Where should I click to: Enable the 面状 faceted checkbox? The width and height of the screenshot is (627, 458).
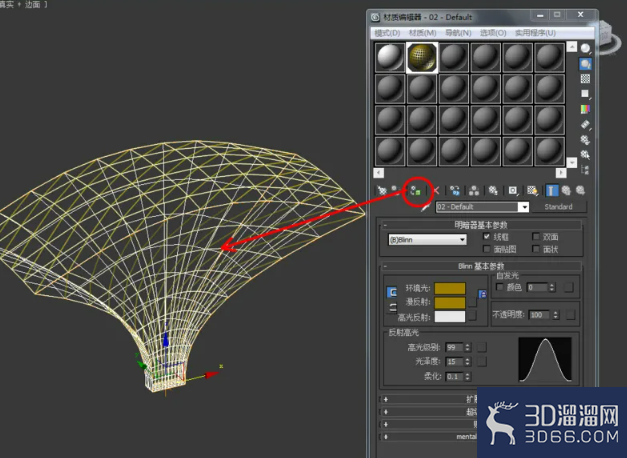(x=536, y=249)
